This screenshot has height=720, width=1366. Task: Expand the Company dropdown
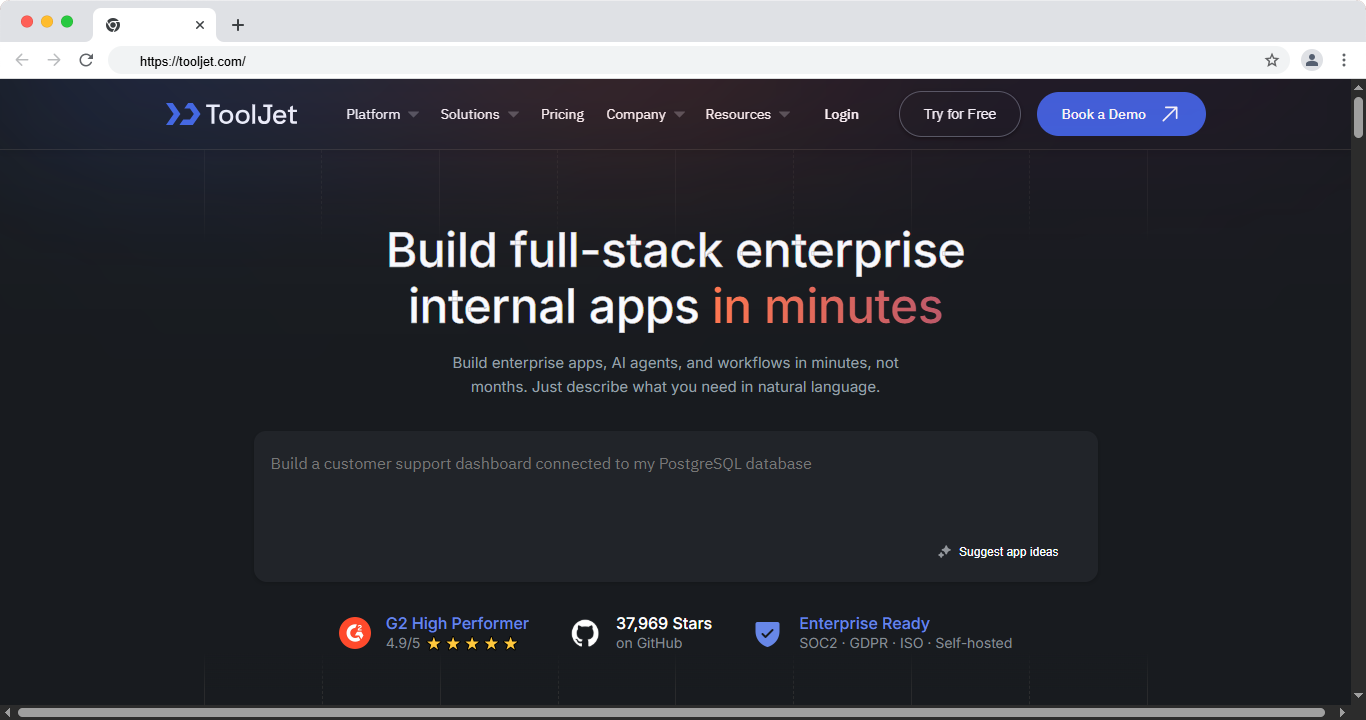(645, 114)
